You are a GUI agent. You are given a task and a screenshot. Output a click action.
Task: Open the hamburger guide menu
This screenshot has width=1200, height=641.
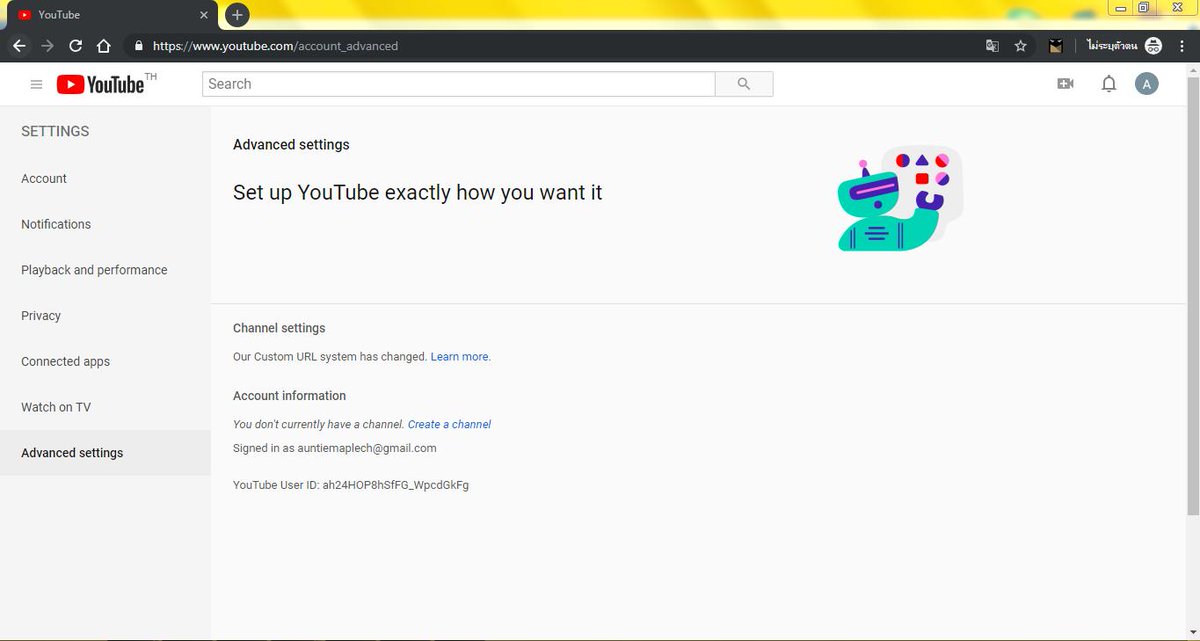pyautogui.click(x=36, y=85)
